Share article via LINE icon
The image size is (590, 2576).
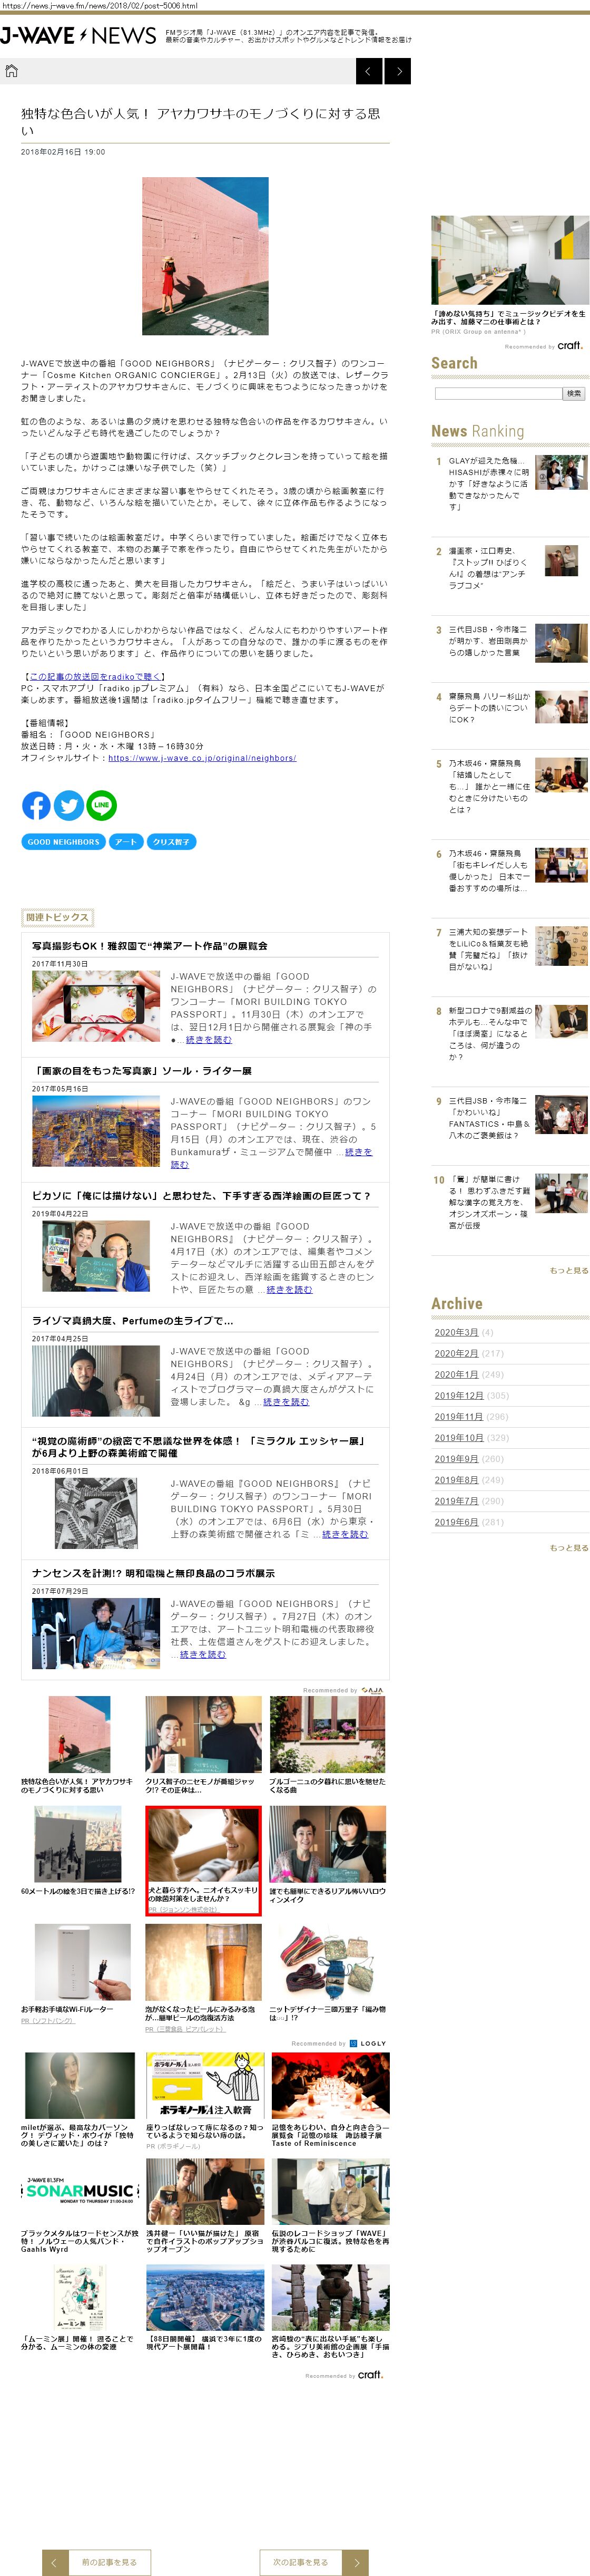(101, 805)
